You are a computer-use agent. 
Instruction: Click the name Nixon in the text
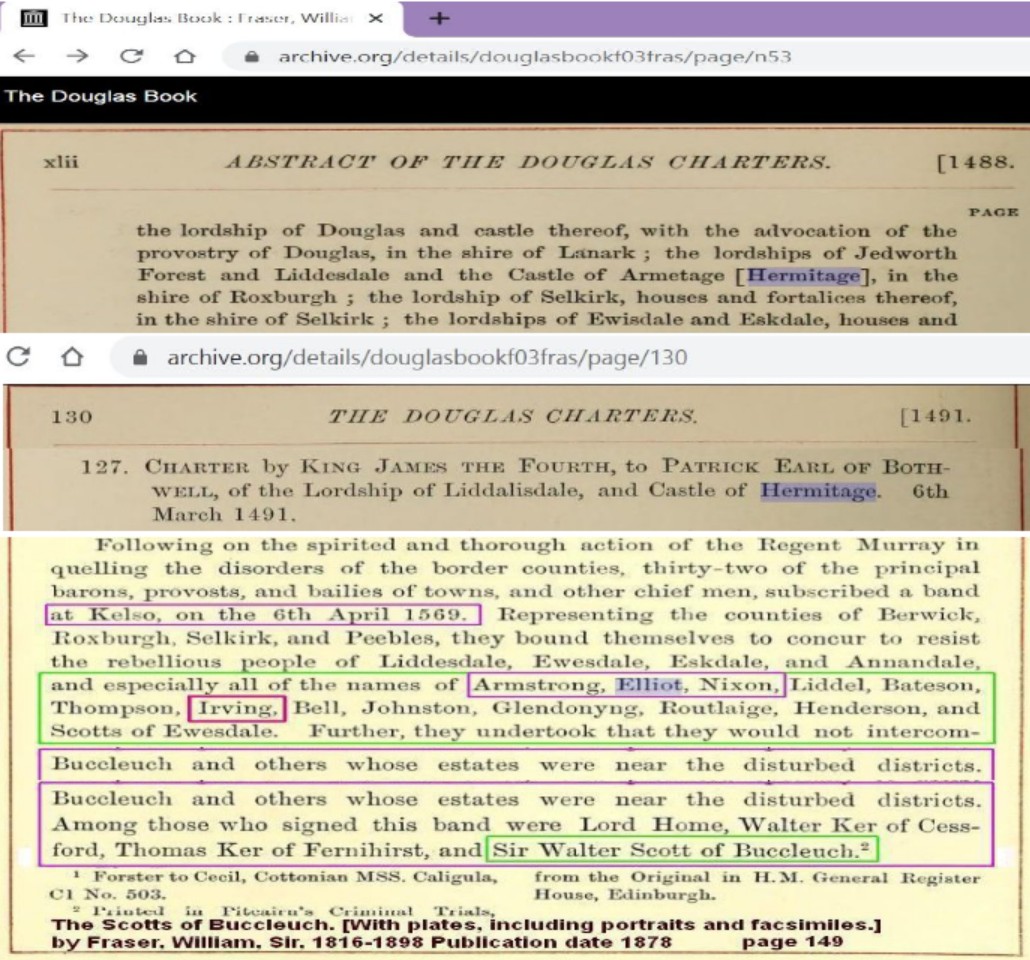coord(738,685)
